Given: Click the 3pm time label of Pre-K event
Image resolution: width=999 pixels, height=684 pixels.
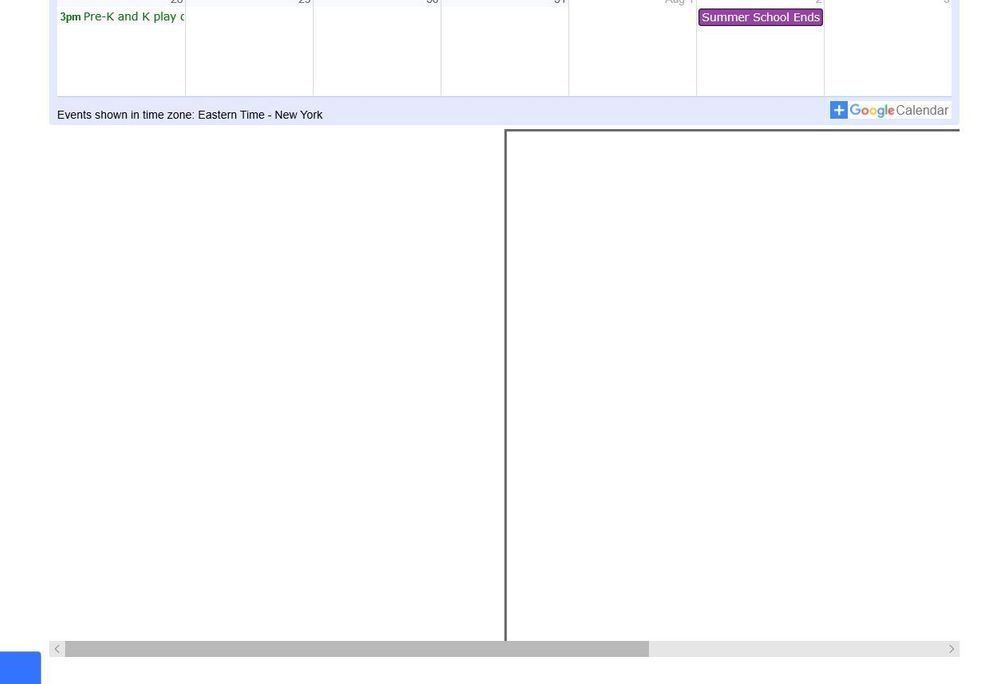Looking at the screenshot, I should (x=70, y=17).
